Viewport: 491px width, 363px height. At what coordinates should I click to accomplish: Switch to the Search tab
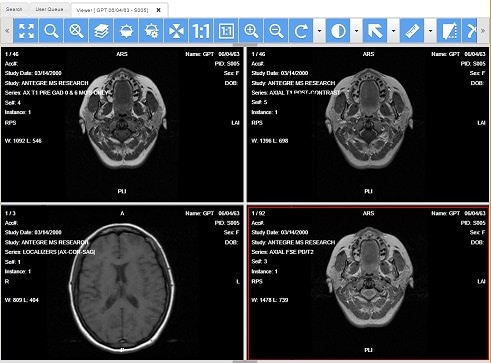pos(14,9)
